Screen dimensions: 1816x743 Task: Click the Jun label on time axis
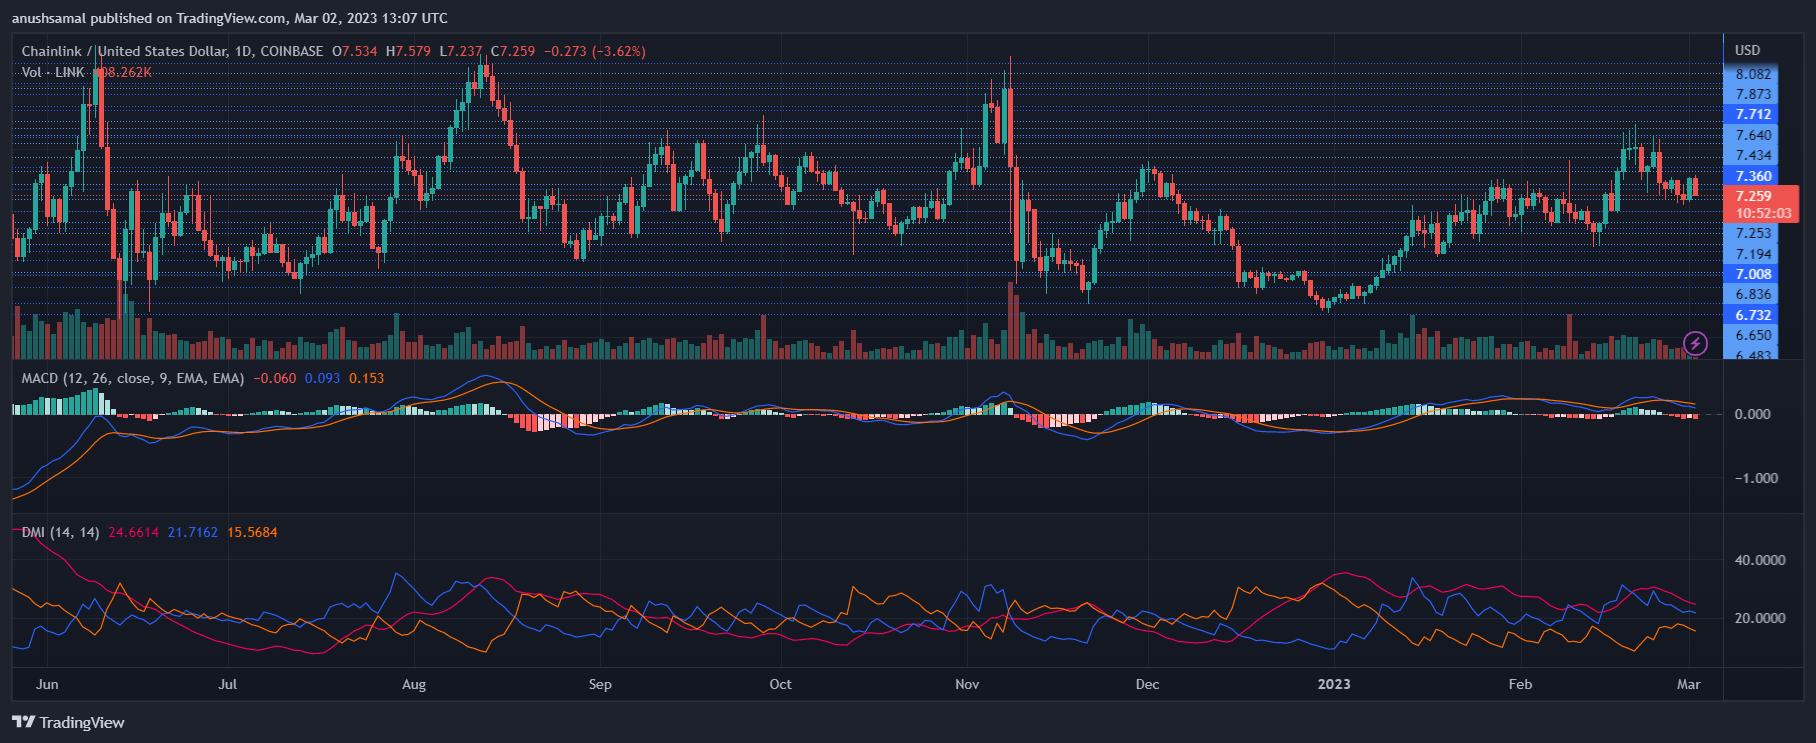47,684
